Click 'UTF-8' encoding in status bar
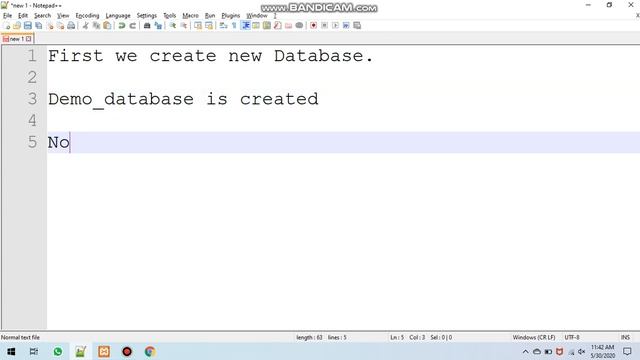640x360 pixels. coord(572,338)
